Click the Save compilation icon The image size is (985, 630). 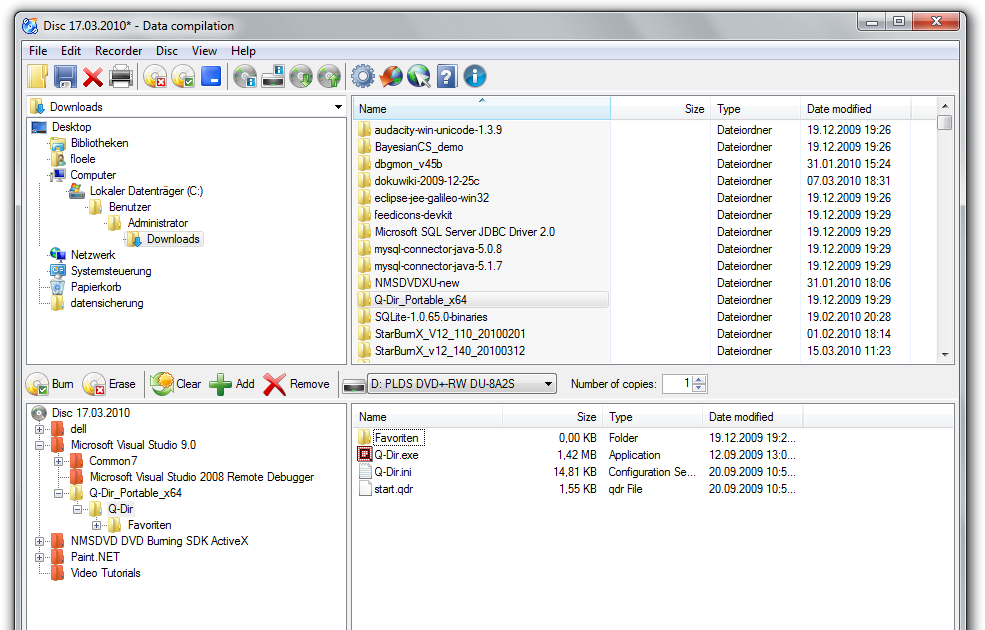click(x=63, y=75)
